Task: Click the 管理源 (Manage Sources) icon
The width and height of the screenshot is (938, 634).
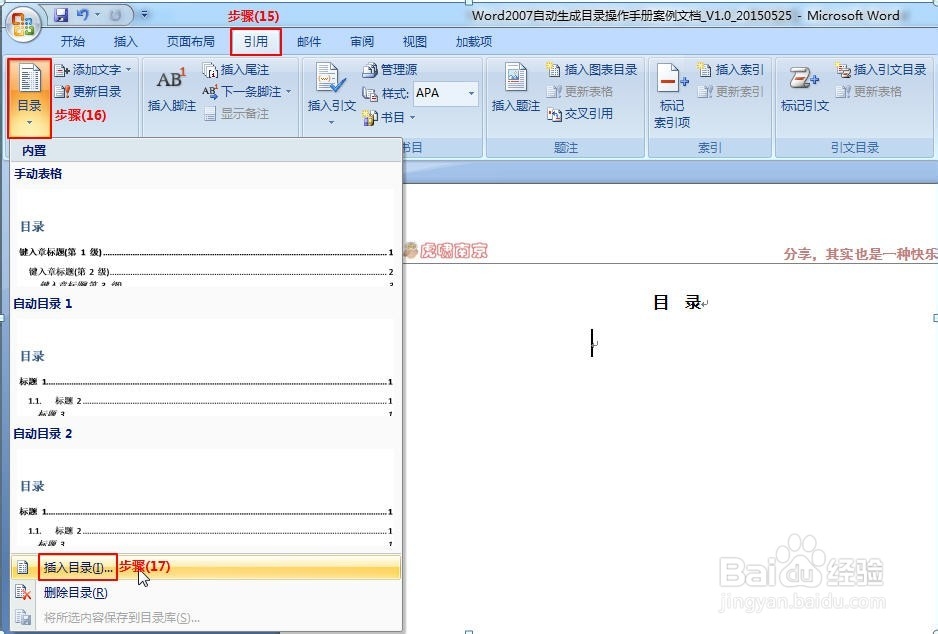Action: (392, 69)
